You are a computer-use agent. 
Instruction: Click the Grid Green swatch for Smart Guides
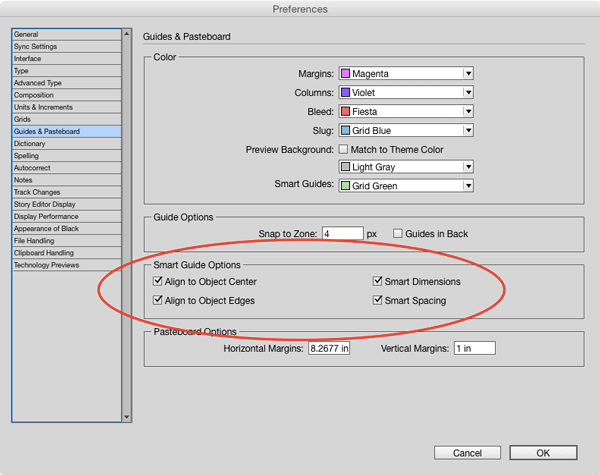tap(345, 186)
